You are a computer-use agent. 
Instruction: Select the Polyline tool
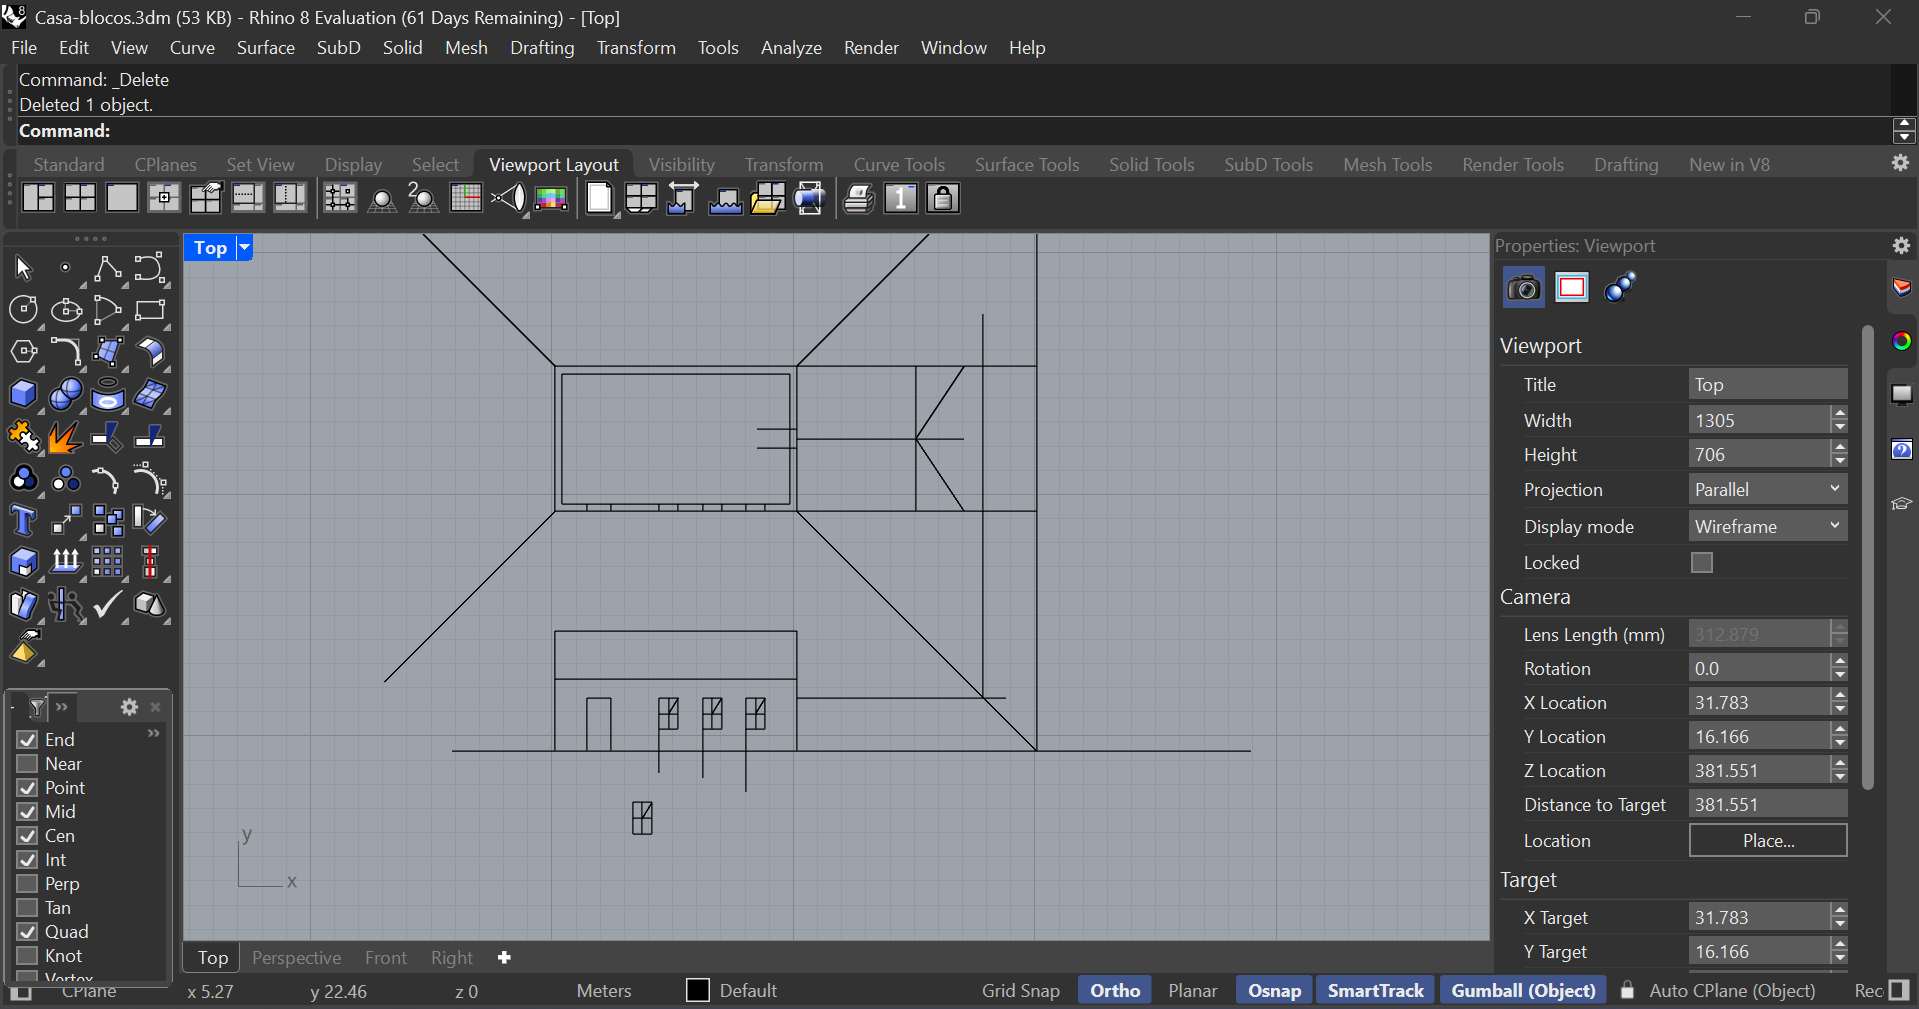click(107, 268)
